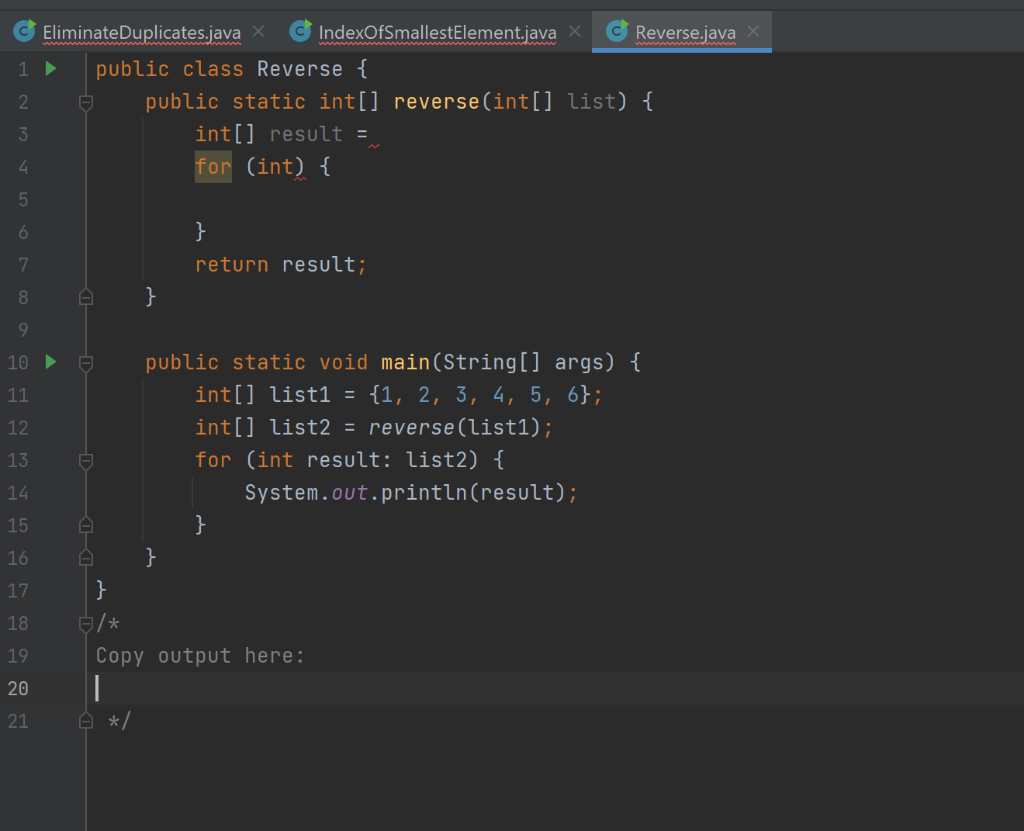This screenshot has height=831, width=1024.
Task: Close the Reverse.java tab
Action: click(754, 31)
